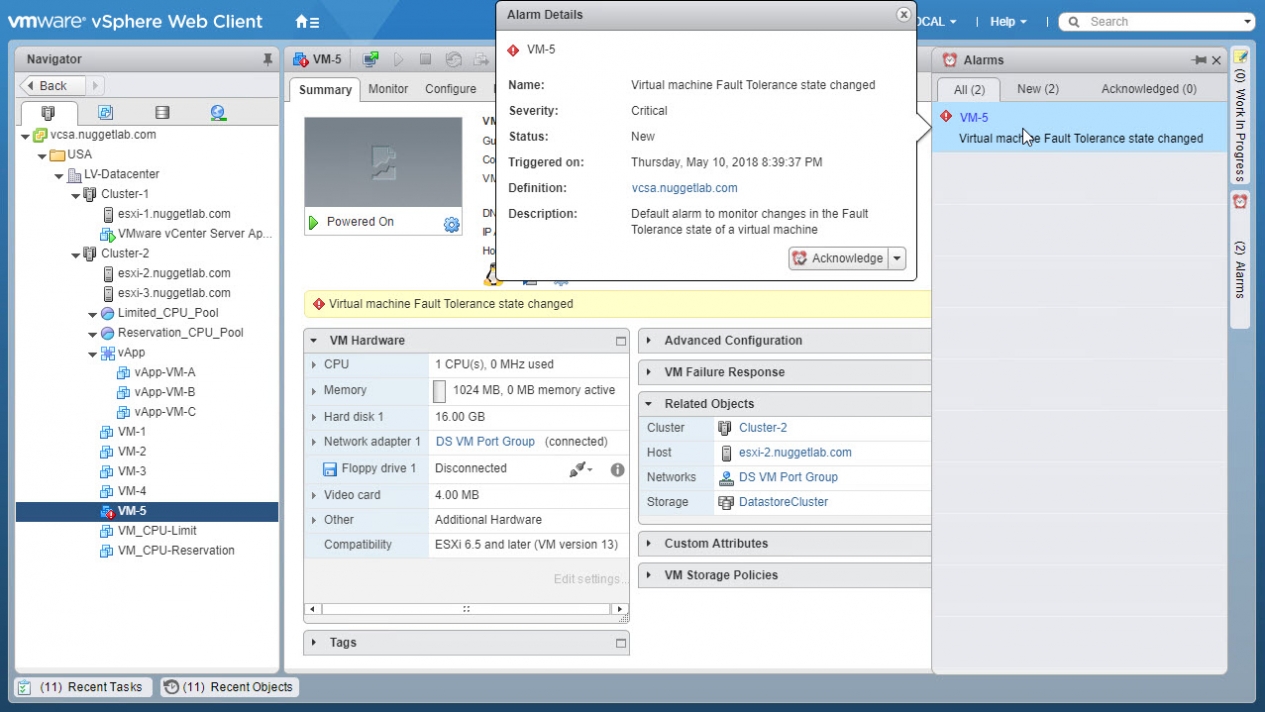Expand the CPU hardware row
The height and width of the screenshot is (712, 1265).
point(314,365)
